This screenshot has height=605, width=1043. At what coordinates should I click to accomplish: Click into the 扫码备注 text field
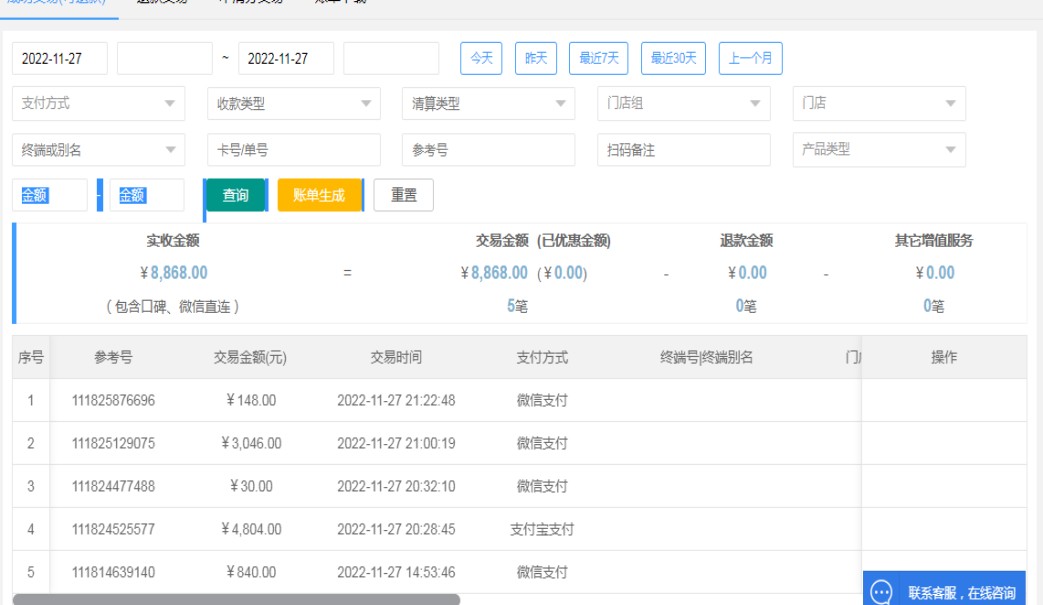683,150
